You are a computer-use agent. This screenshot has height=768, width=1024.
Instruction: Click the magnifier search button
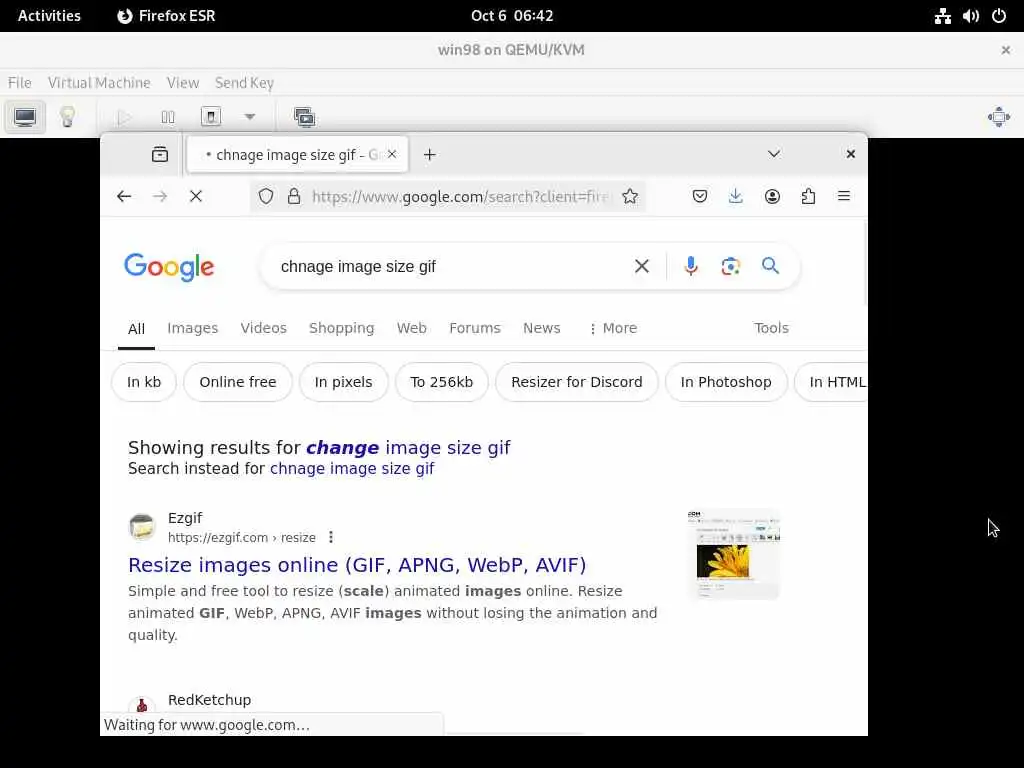[x=770, y=266]
